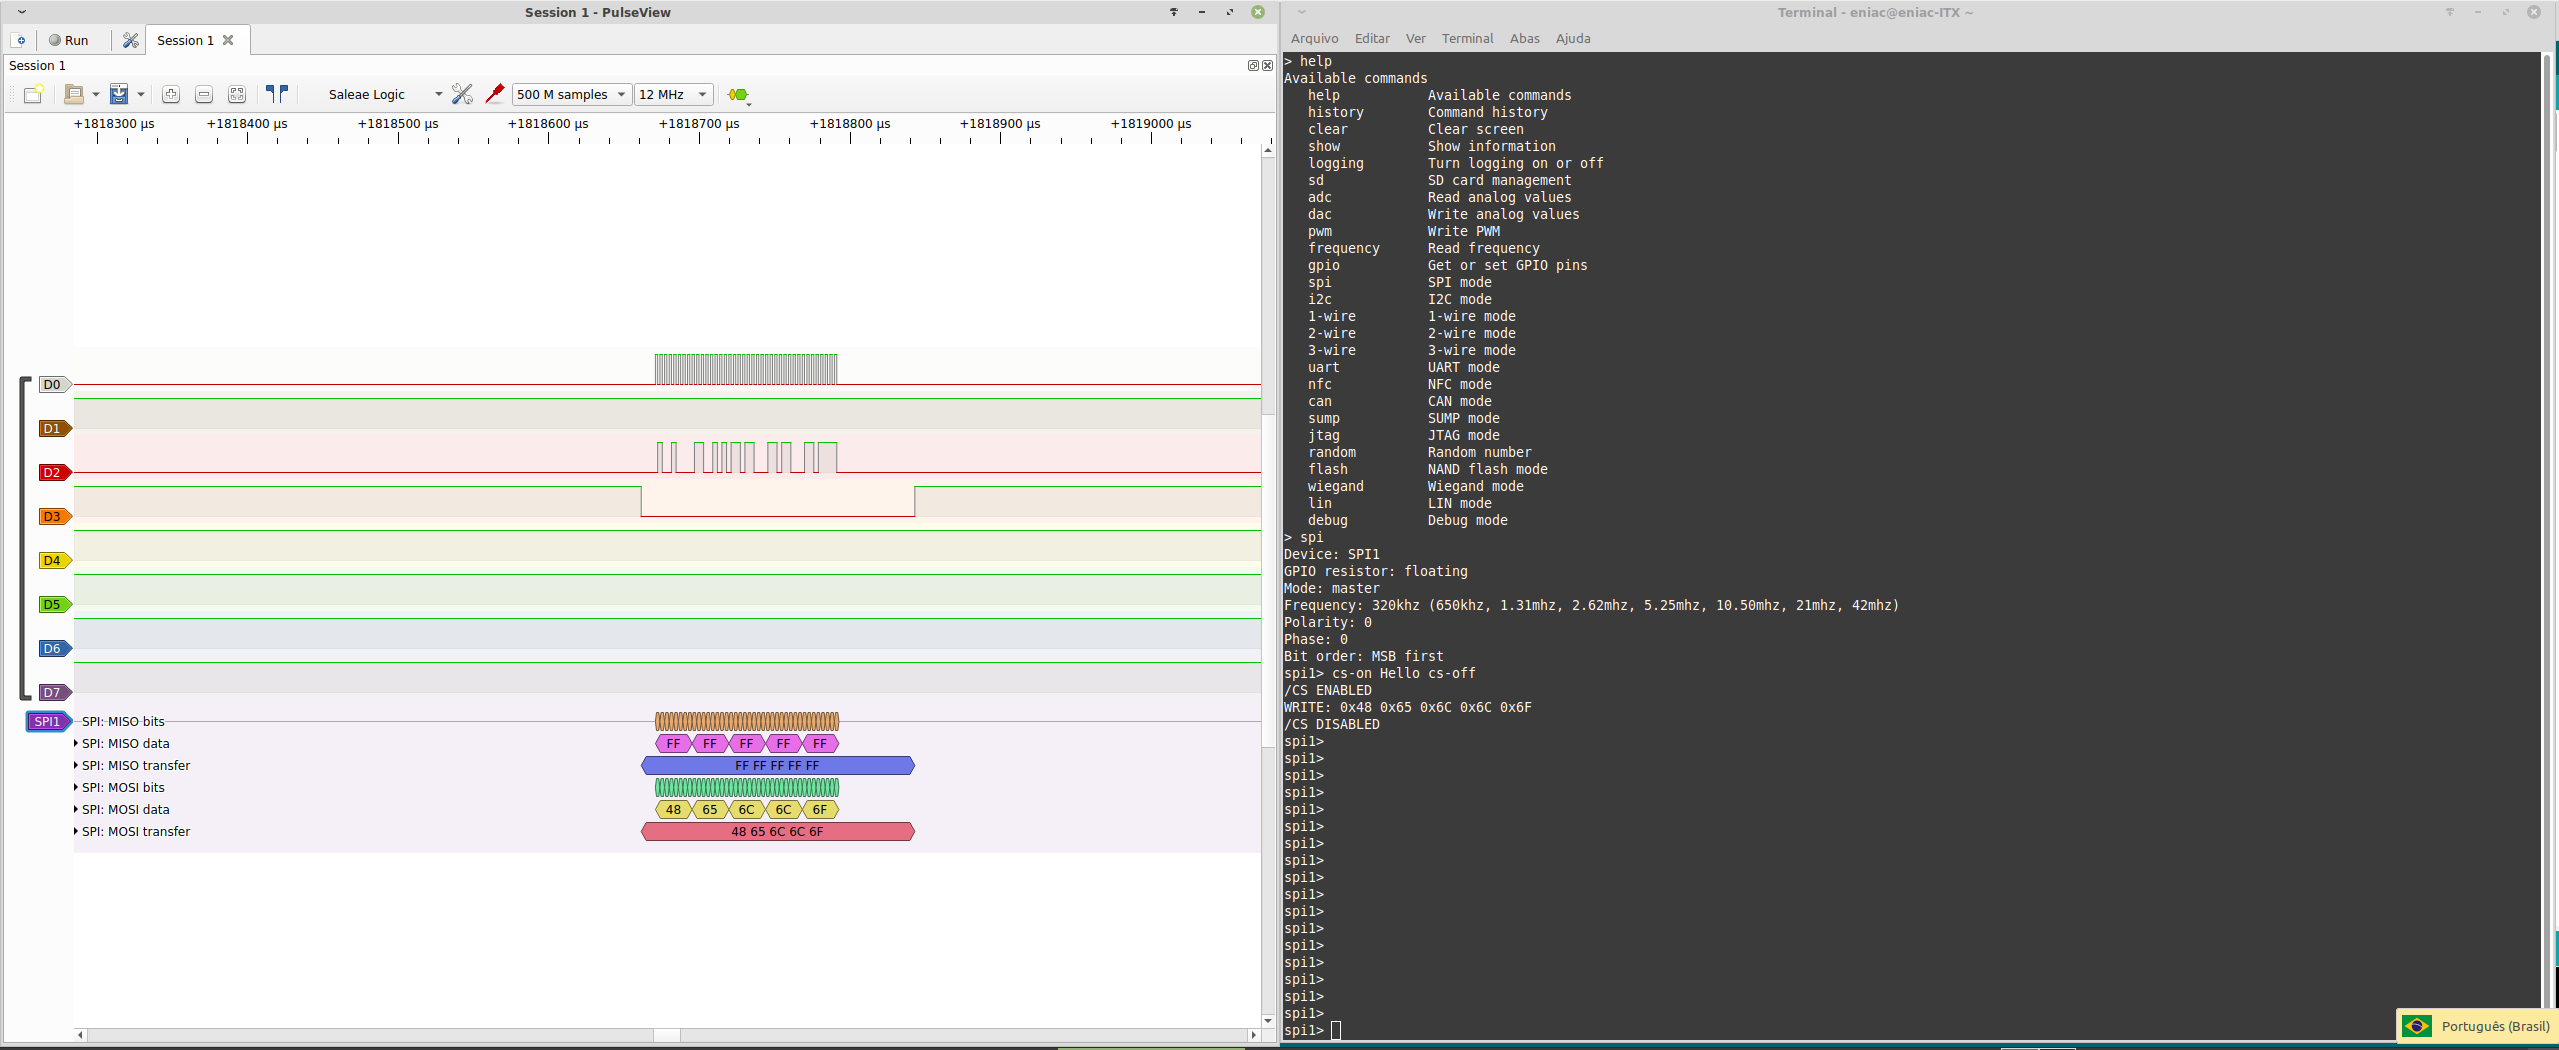The width and height of the screenshot is (2559, 1050).
Task: Click the MOSI transfer 48 65 6C 6C 6F block
Action: click(777, 831)
